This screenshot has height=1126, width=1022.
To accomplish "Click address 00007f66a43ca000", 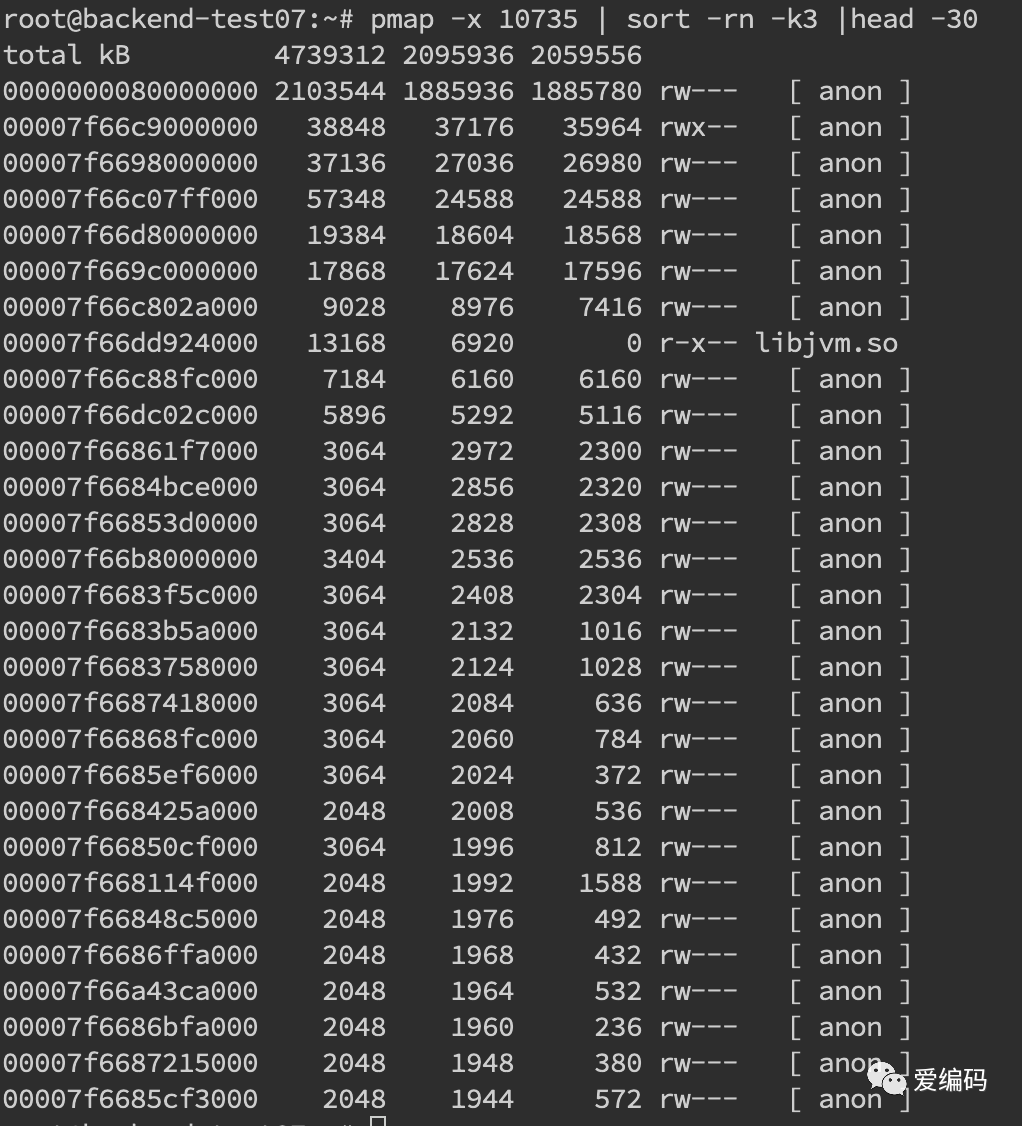I will [x=130, y=991].
